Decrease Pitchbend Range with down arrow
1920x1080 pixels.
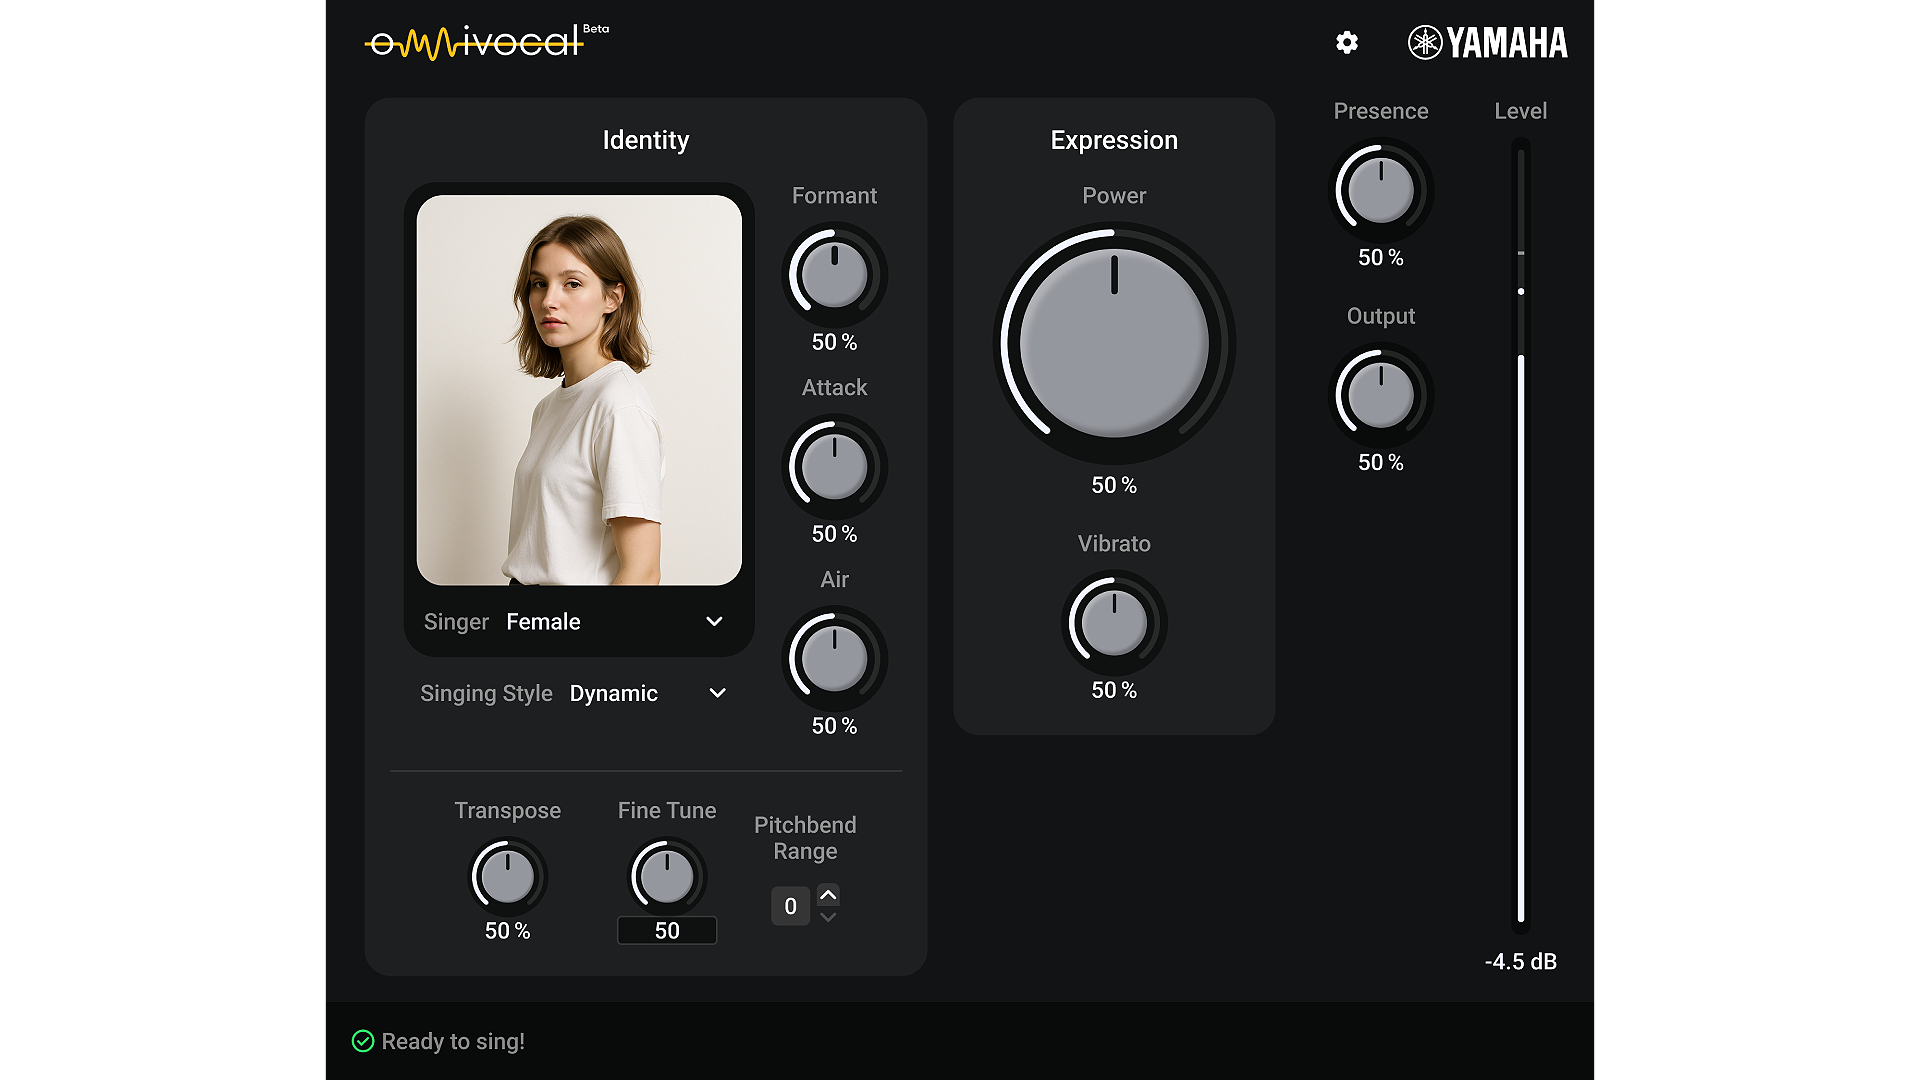pos(828,917)
